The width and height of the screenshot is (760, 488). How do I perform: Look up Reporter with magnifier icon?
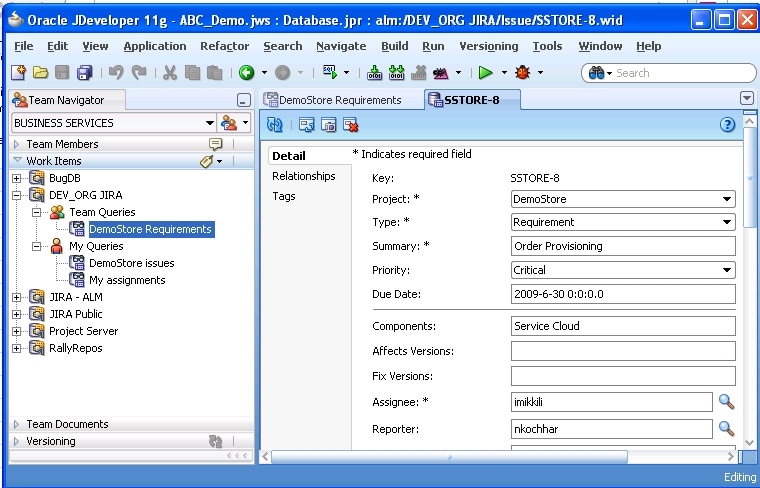726,428
